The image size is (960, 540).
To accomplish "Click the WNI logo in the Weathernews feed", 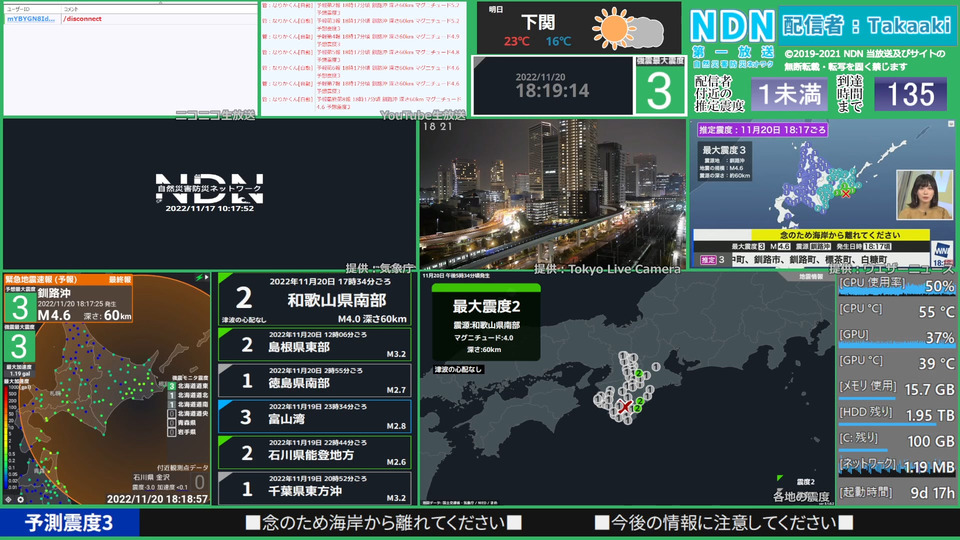I will point(942,253).
